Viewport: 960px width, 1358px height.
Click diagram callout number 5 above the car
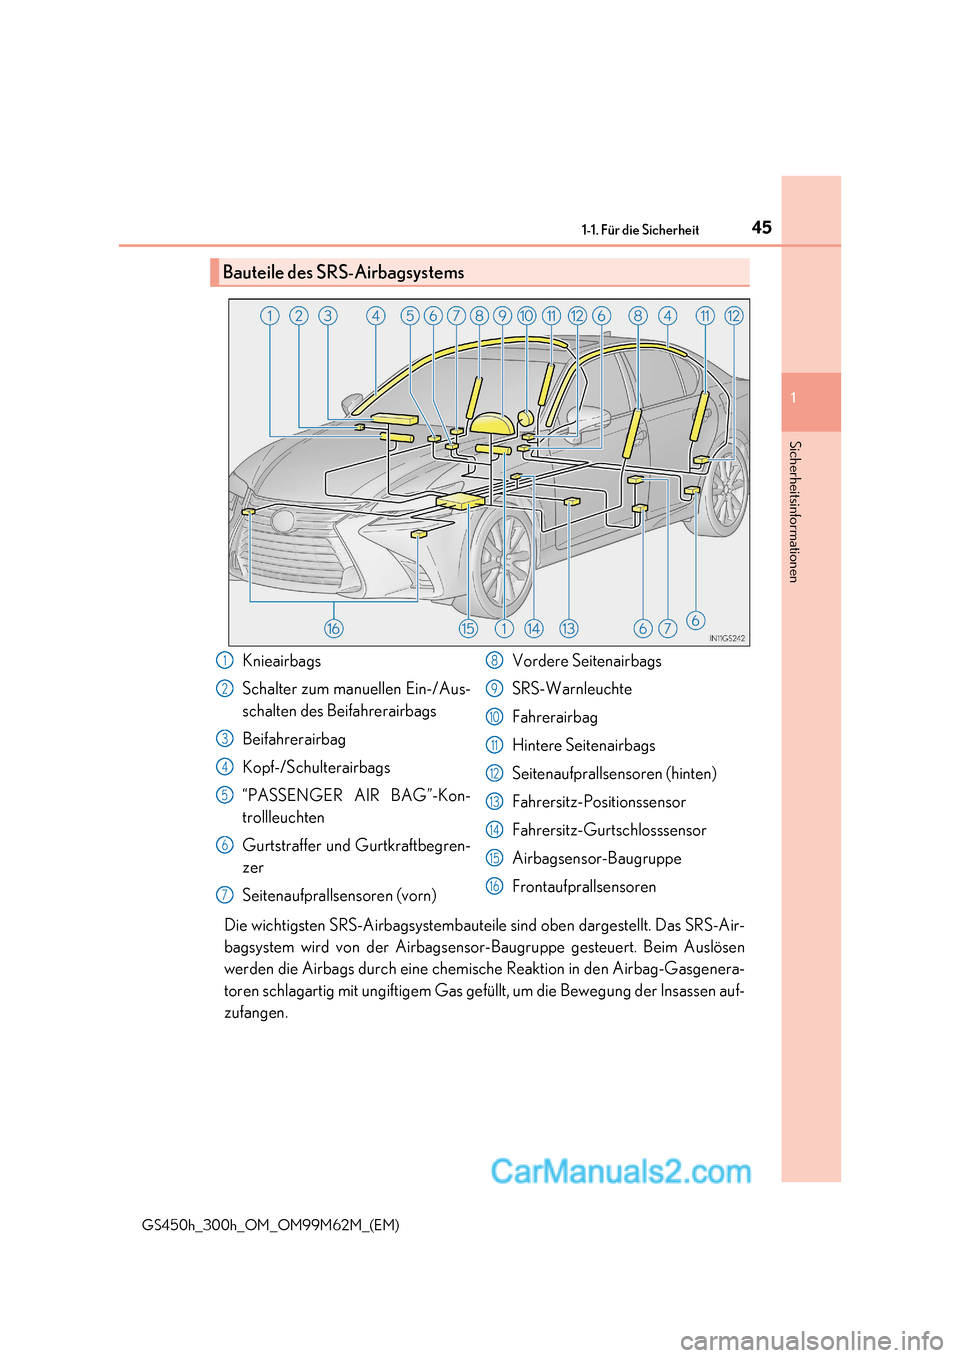pos(409,316)
